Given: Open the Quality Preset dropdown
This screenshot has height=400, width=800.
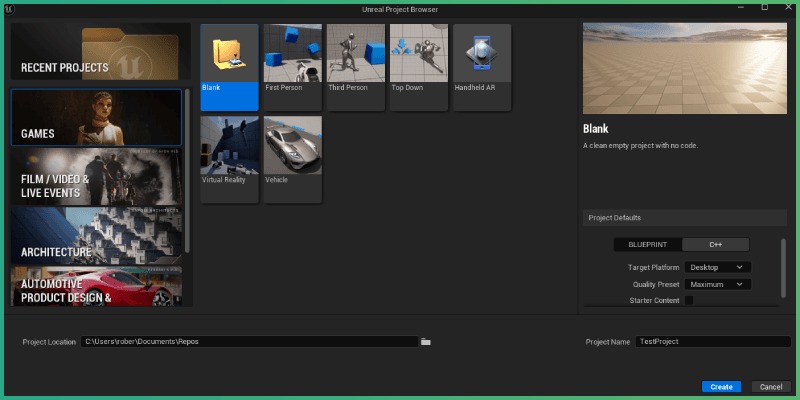Looking at the screenshot, I should pos(717,284).
